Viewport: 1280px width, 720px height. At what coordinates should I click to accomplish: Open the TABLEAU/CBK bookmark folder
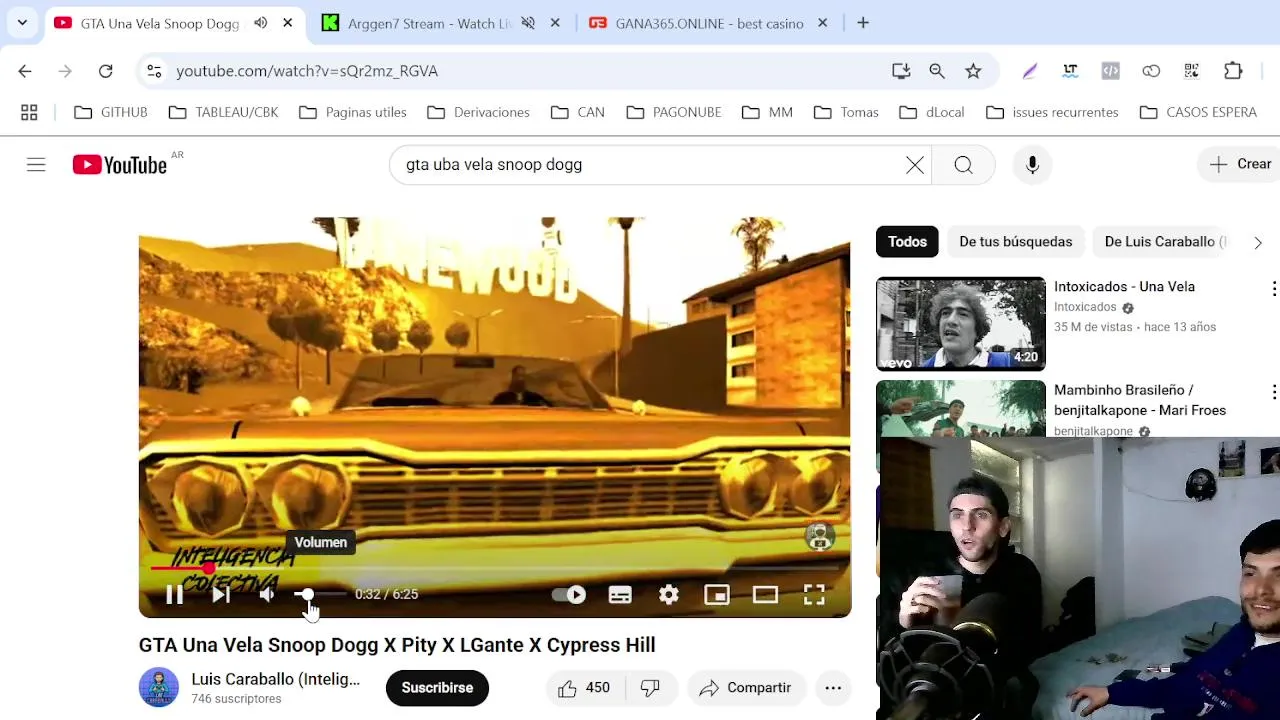click(x=223, y=112)
